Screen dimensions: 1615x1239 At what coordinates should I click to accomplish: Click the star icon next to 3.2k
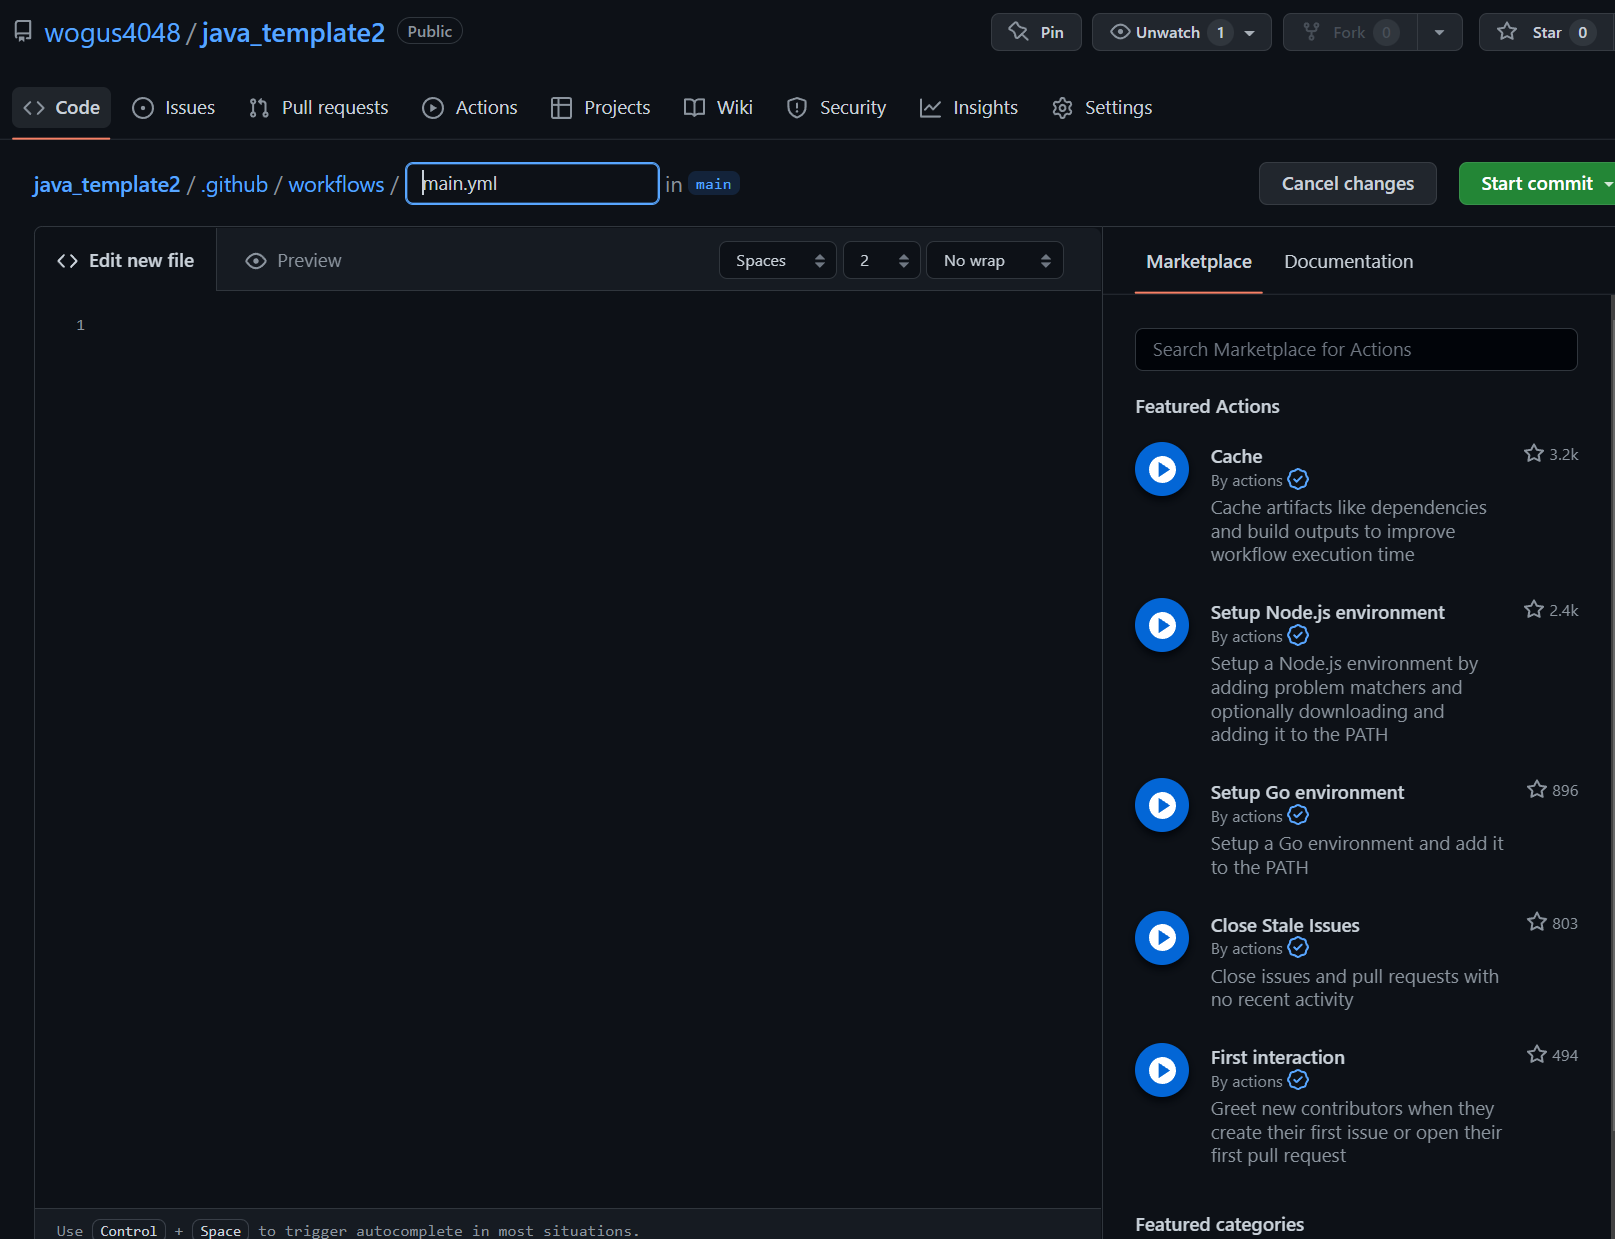coord(1534,454)
